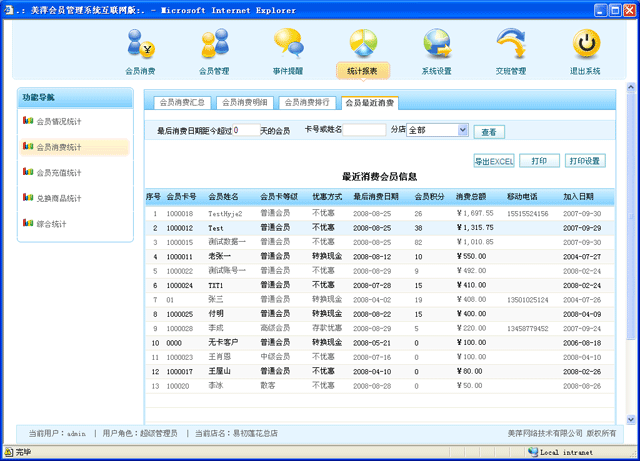Click the 消费总额 column header
This screenshot has width=640, height=461.
coord(471,197)
